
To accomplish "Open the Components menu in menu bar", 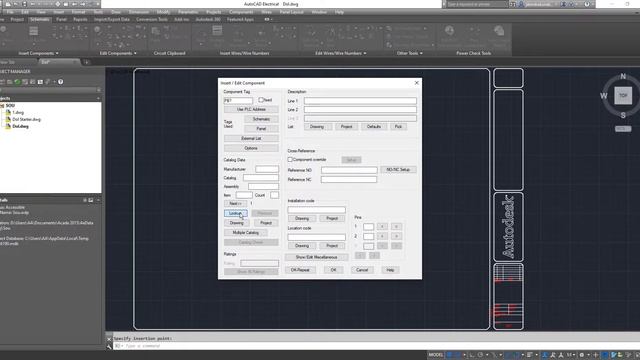I will (241, 12).
